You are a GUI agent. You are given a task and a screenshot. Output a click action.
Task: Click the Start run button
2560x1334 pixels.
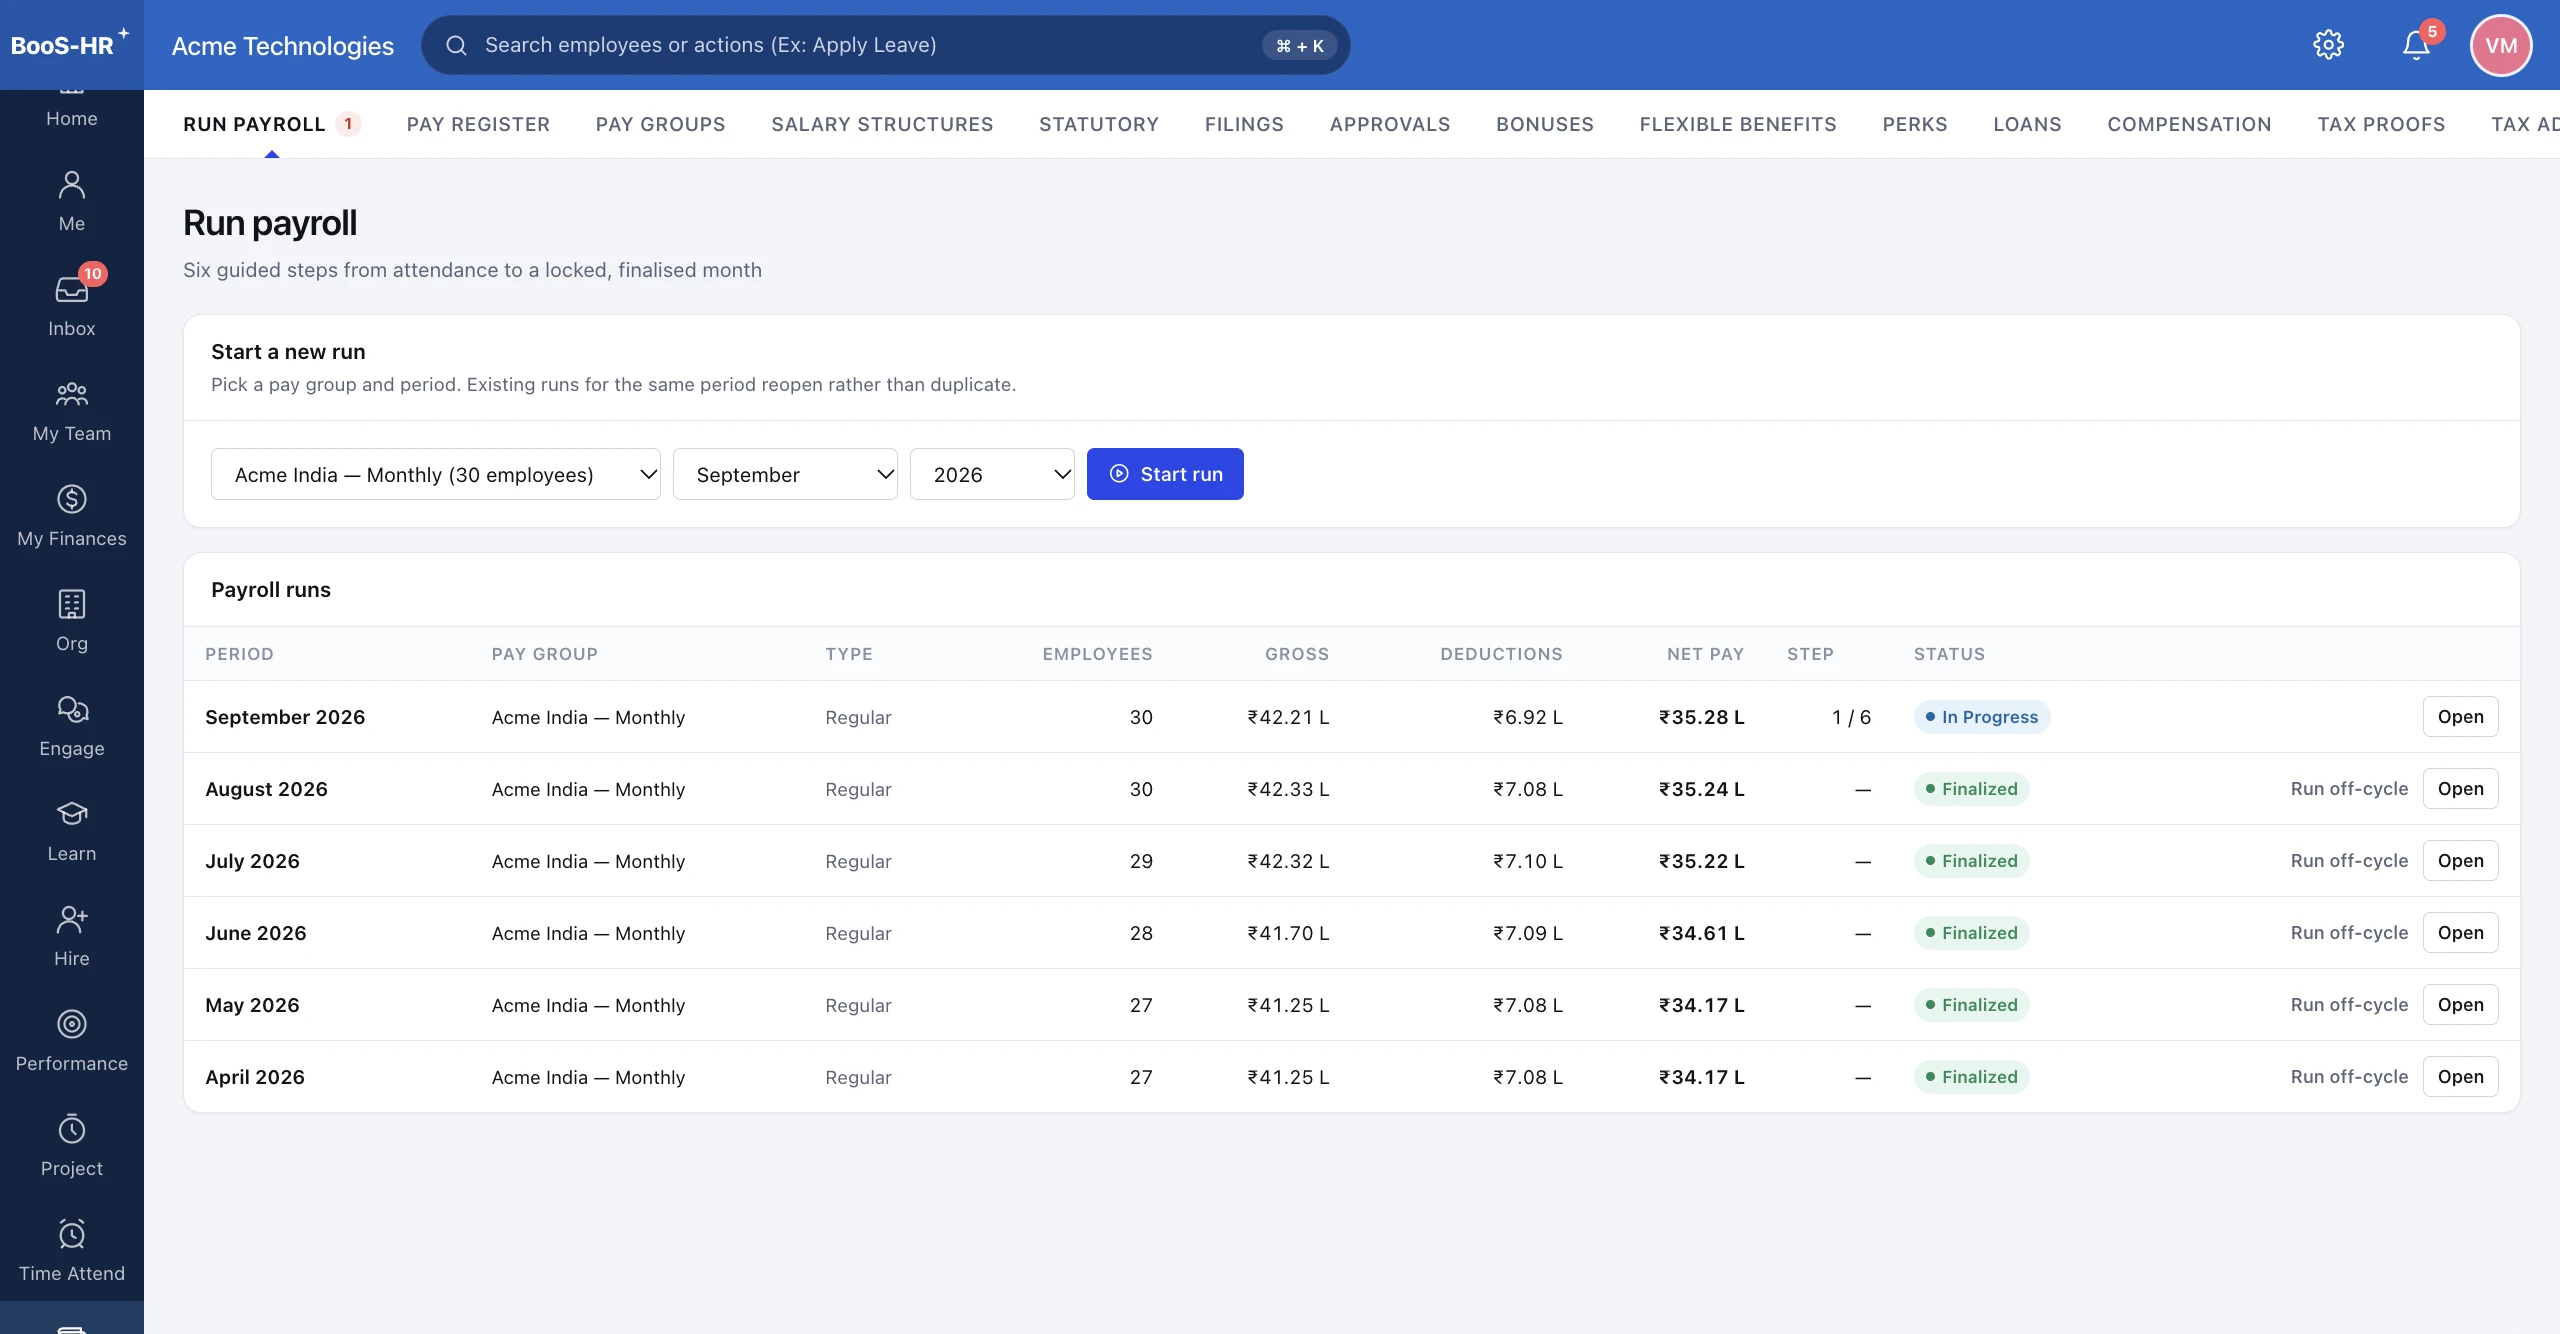(1165, 474)
